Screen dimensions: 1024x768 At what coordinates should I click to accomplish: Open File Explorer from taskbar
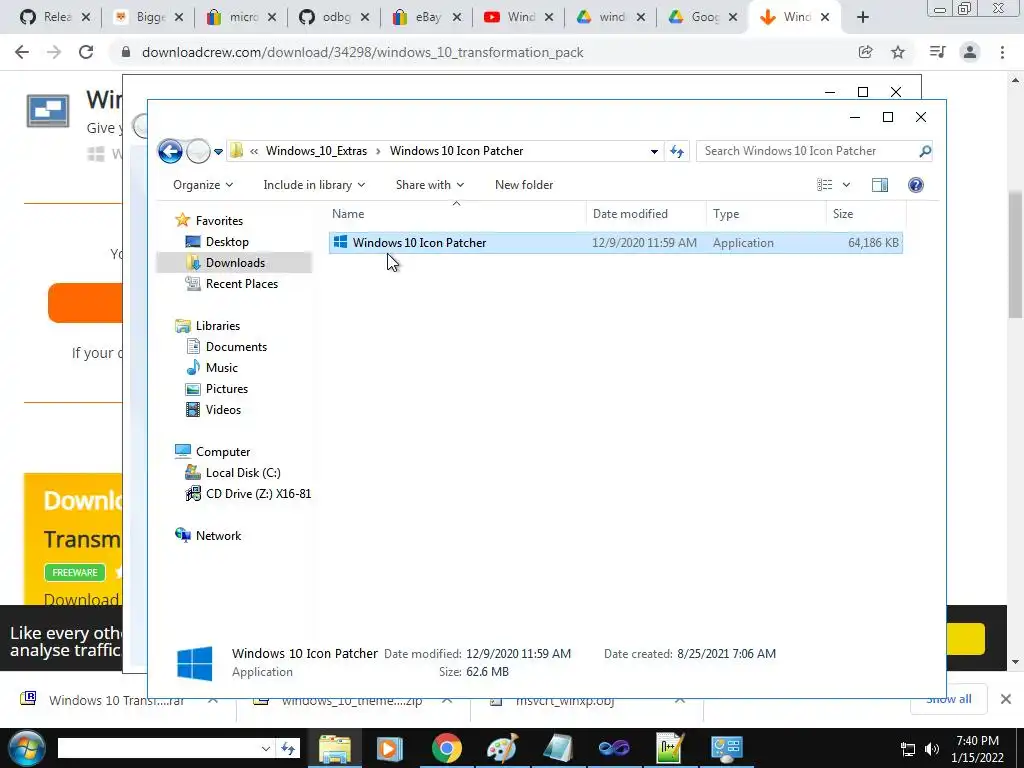[334, 748]
